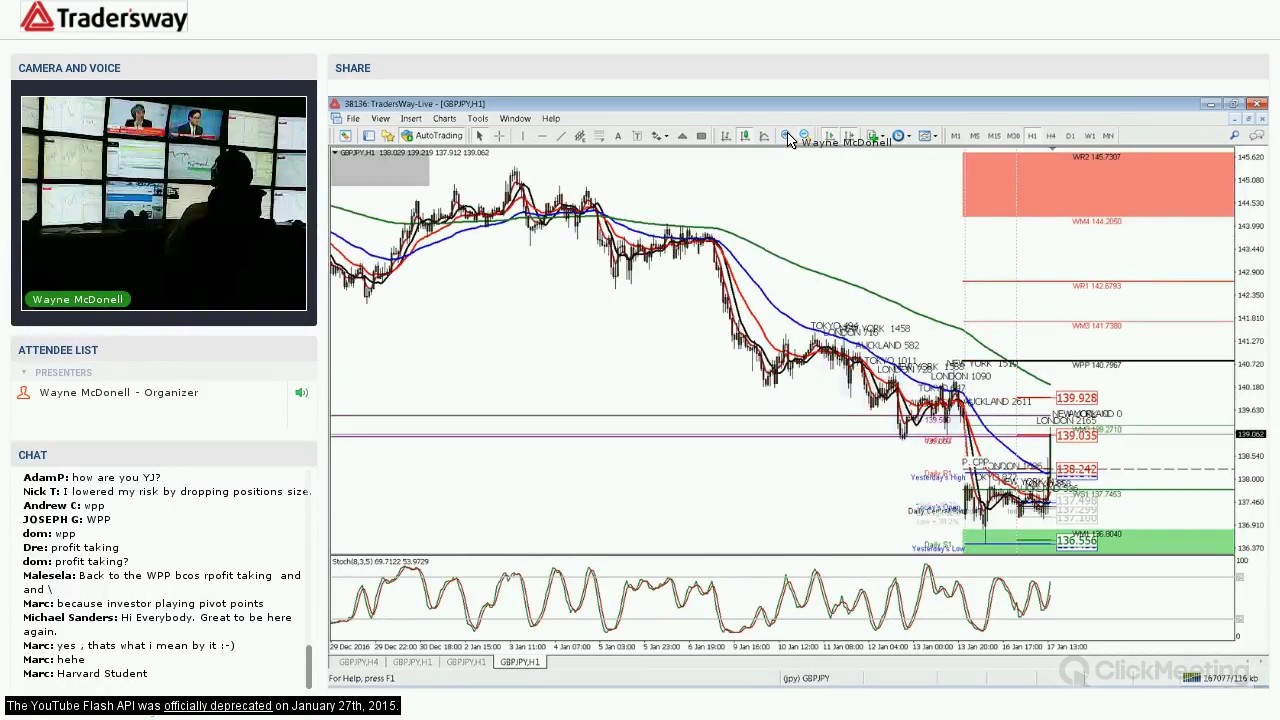Select the text 'A' tool
1280x720 pixels.
[618, 136]
